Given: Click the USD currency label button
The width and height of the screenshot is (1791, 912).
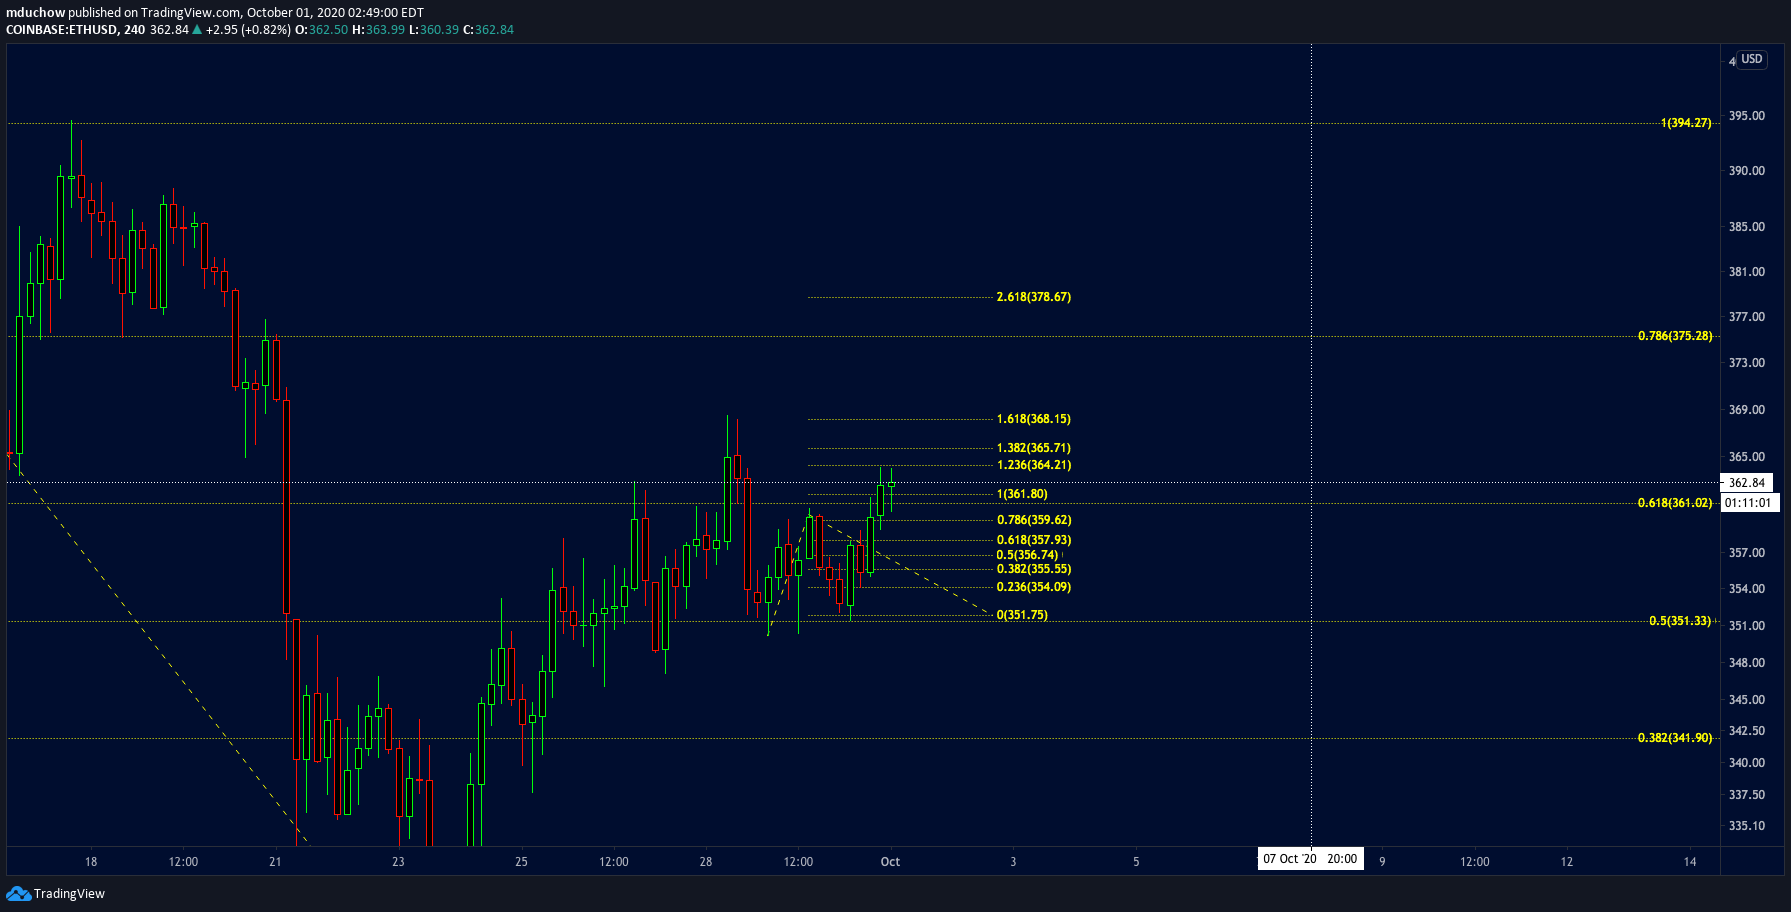Looking at the screenshot, I should pyautogui.click(x=1752, y=59).
